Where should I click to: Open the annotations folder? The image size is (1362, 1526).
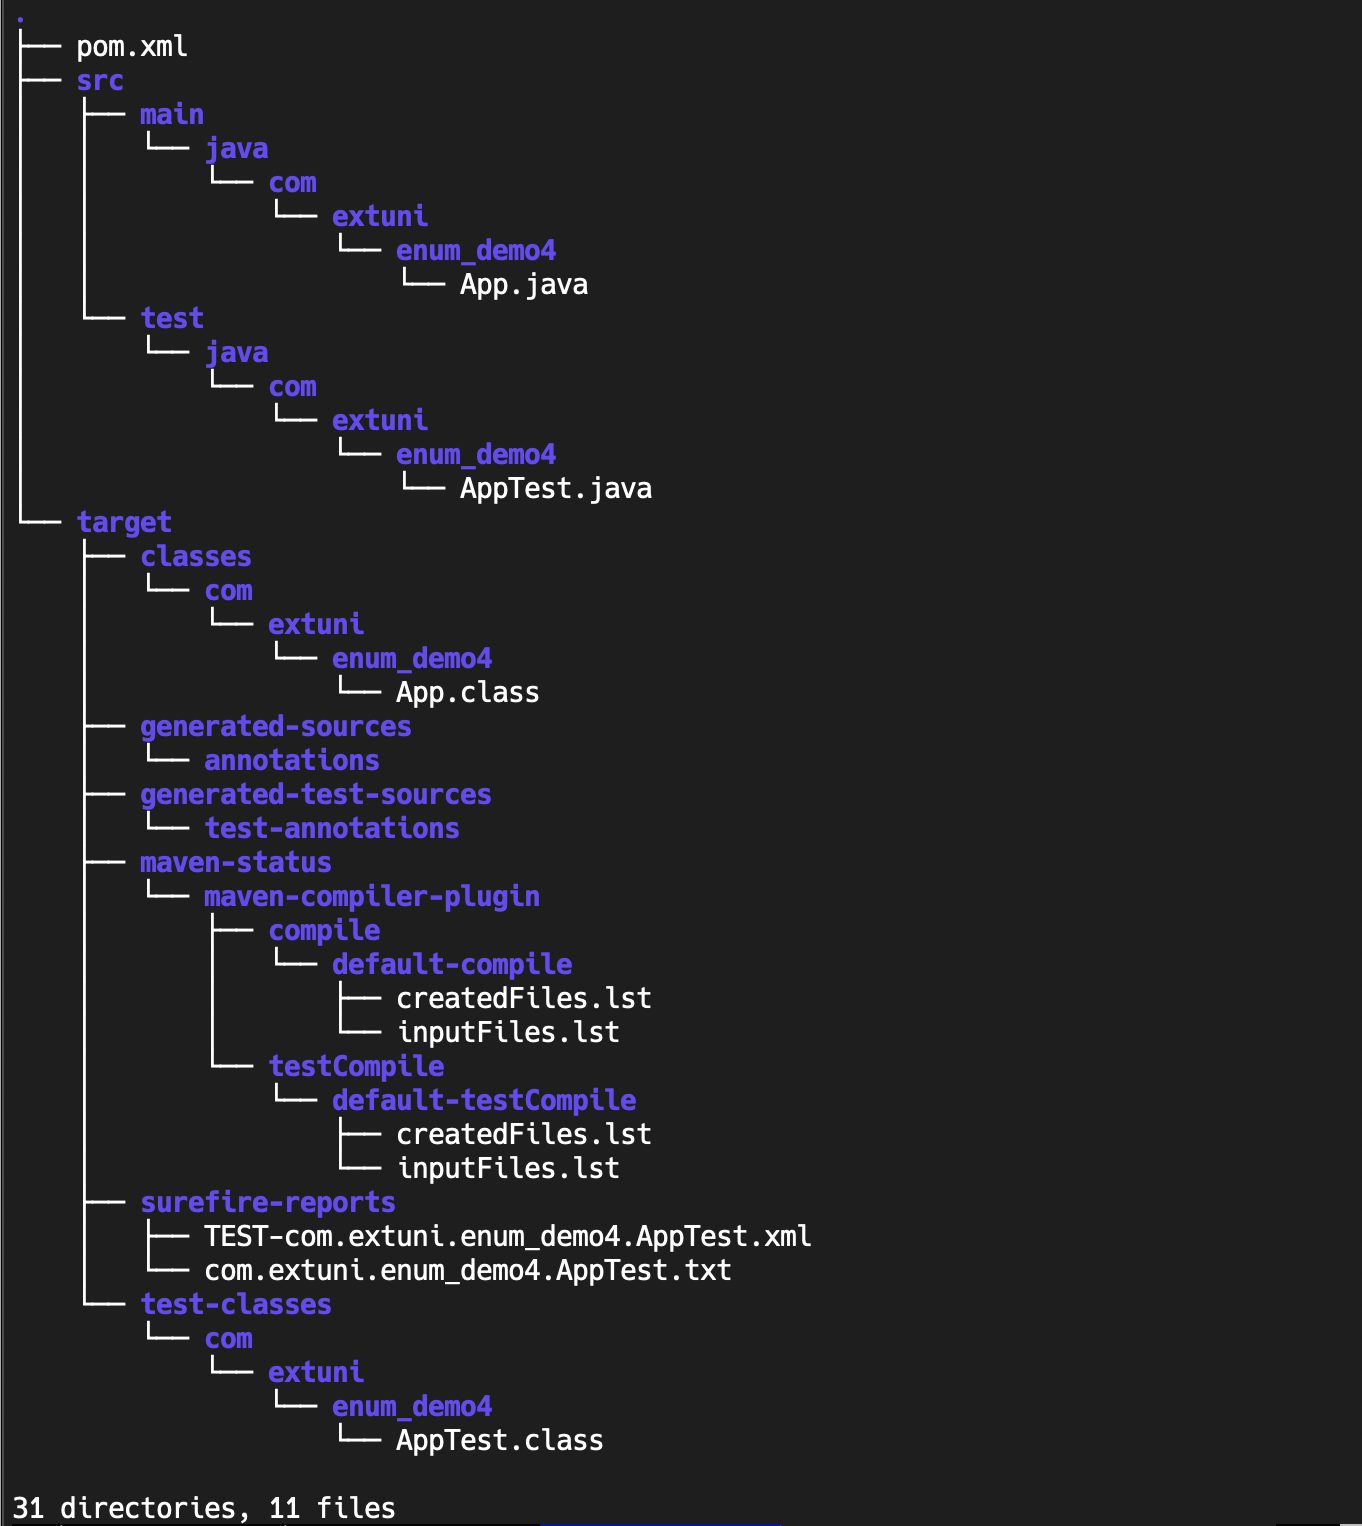click(x=292, y=760)
